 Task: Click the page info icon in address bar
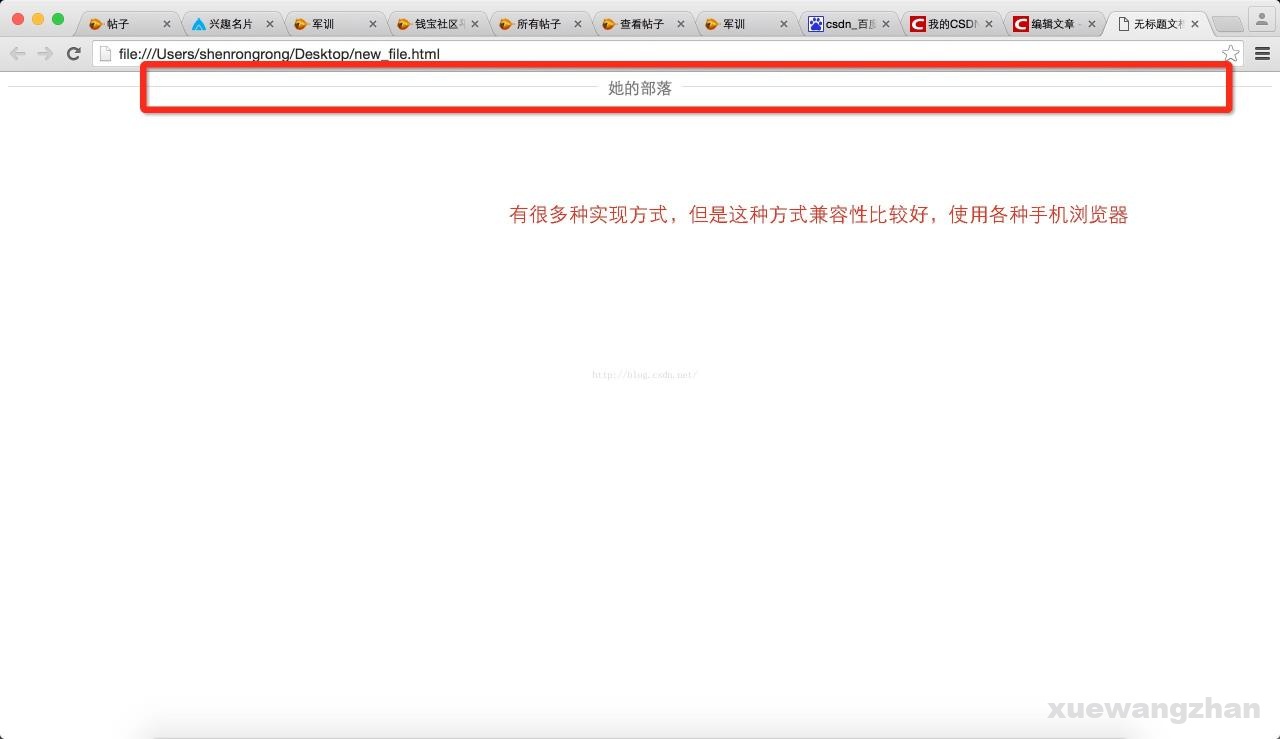coord(105,53)
